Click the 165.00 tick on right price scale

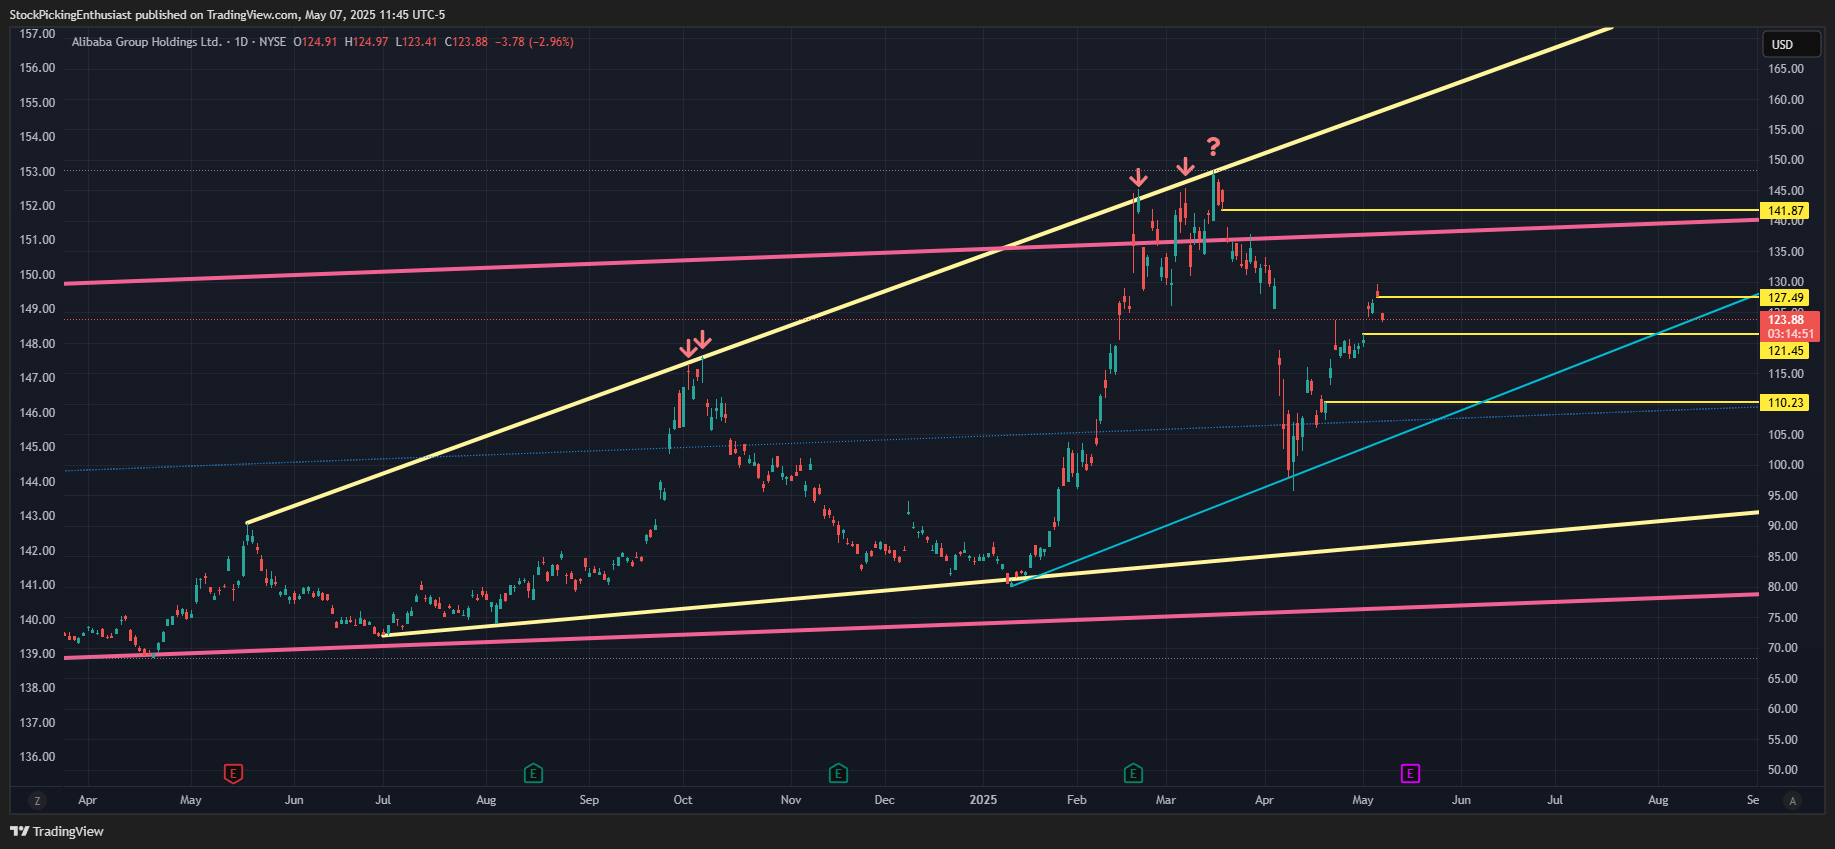[1786, 69]
